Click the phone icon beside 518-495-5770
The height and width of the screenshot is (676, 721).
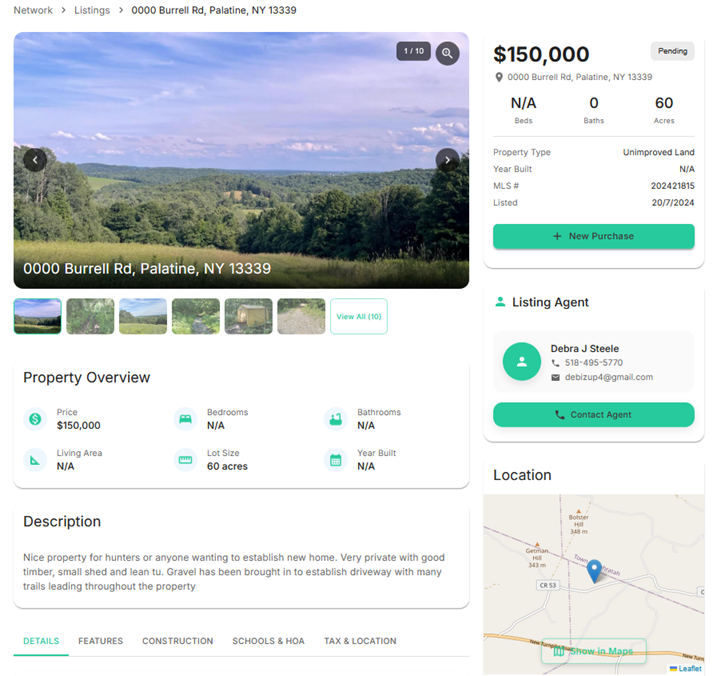click(556, 363)
